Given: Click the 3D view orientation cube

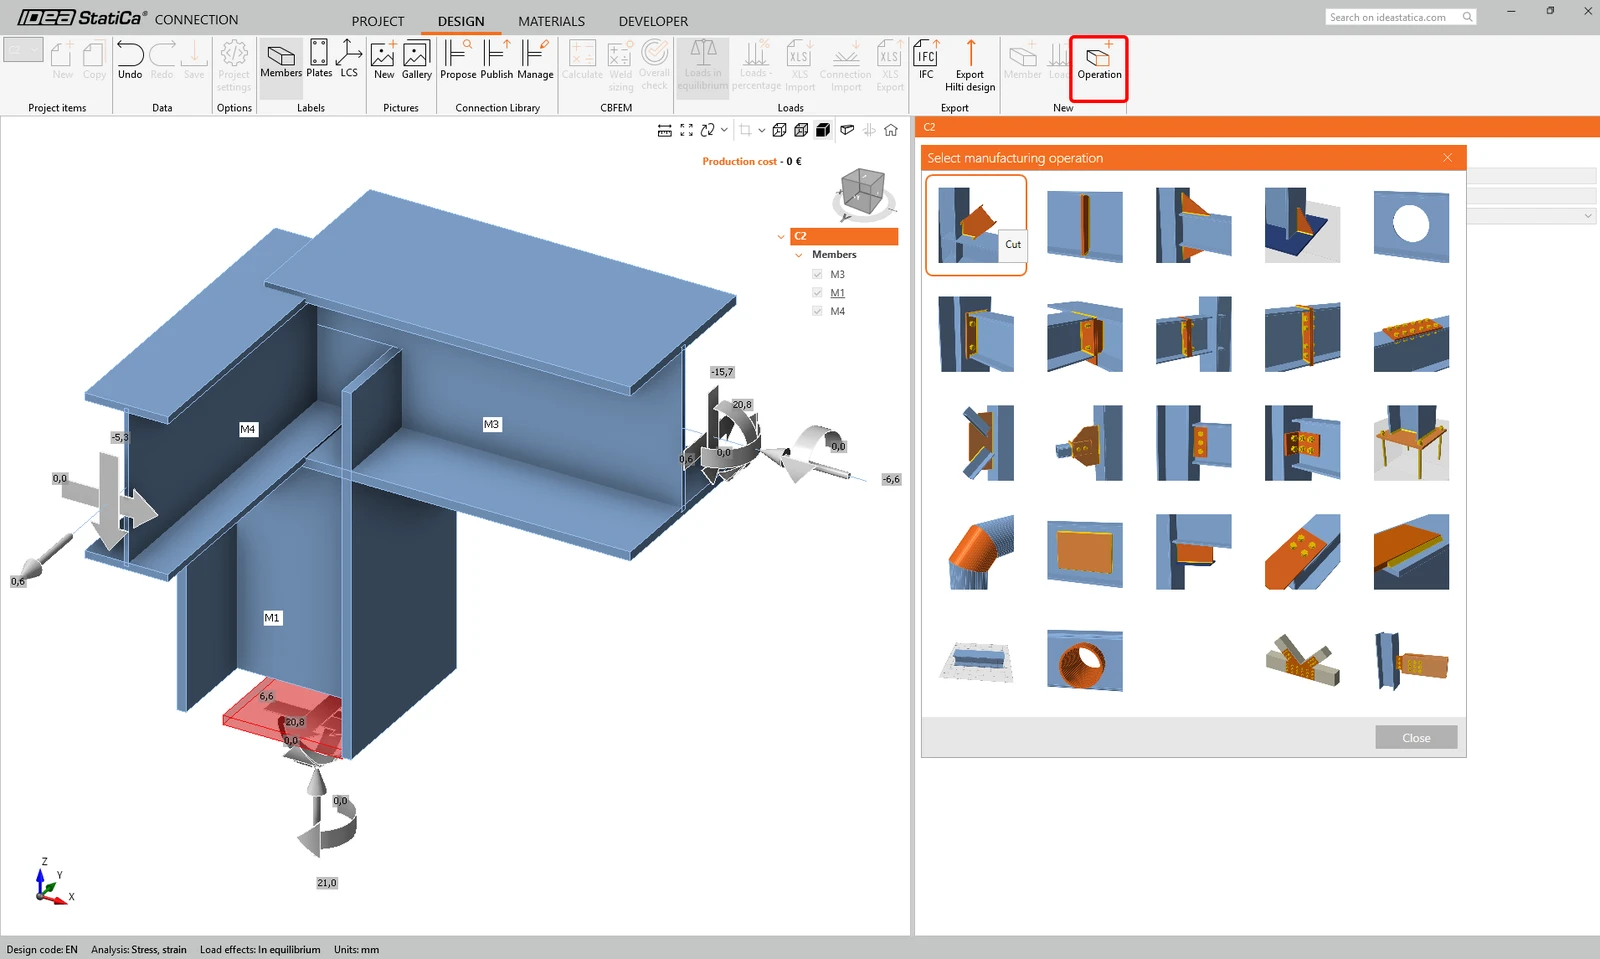Looking at the screenshot, I should pyautogui.click(x=863, y=192).
